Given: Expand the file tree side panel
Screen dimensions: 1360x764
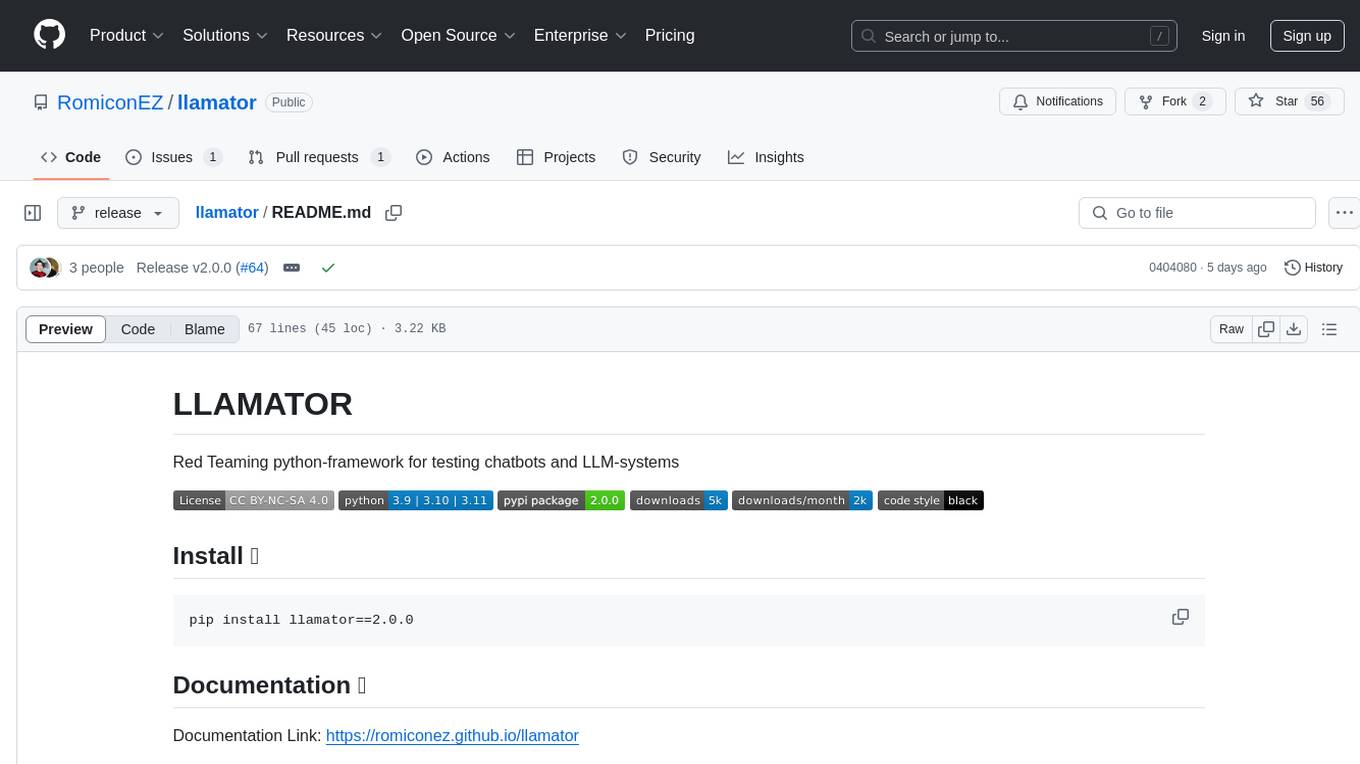Looking at the screenshot, I should pyautogui.click(x=33, y=213).
